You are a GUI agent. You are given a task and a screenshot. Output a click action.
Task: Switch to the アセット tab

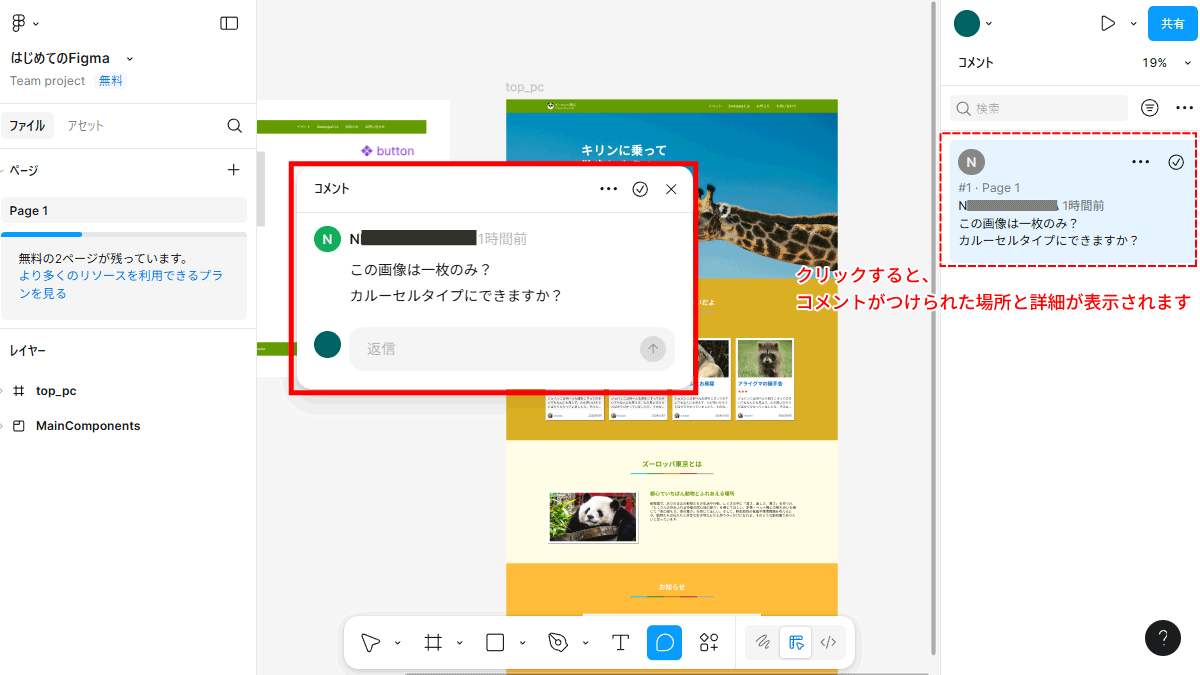coord(85,126)
